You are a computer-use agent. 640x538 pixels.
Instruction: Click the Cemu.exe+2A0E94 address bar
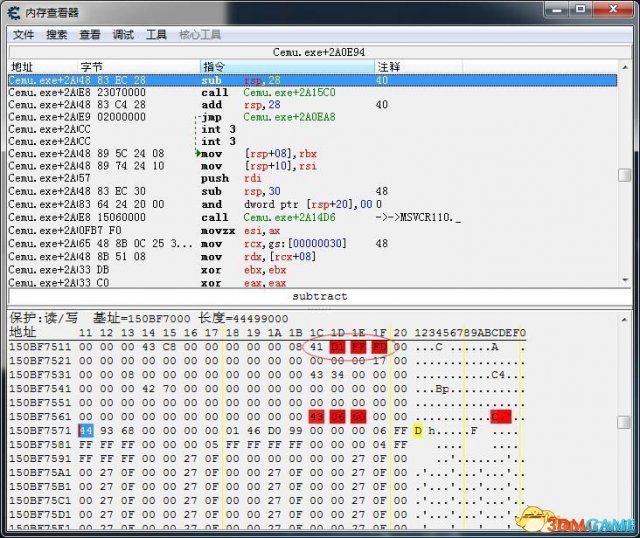pyautogui.click(x=319, y=52)
